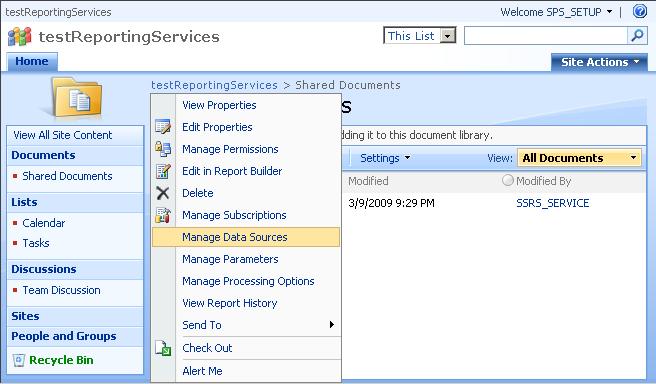Image resolution: width=656 pixels, height=384 pixels.
Task: Open the Tasks list link
Action: tap(36, 243)
